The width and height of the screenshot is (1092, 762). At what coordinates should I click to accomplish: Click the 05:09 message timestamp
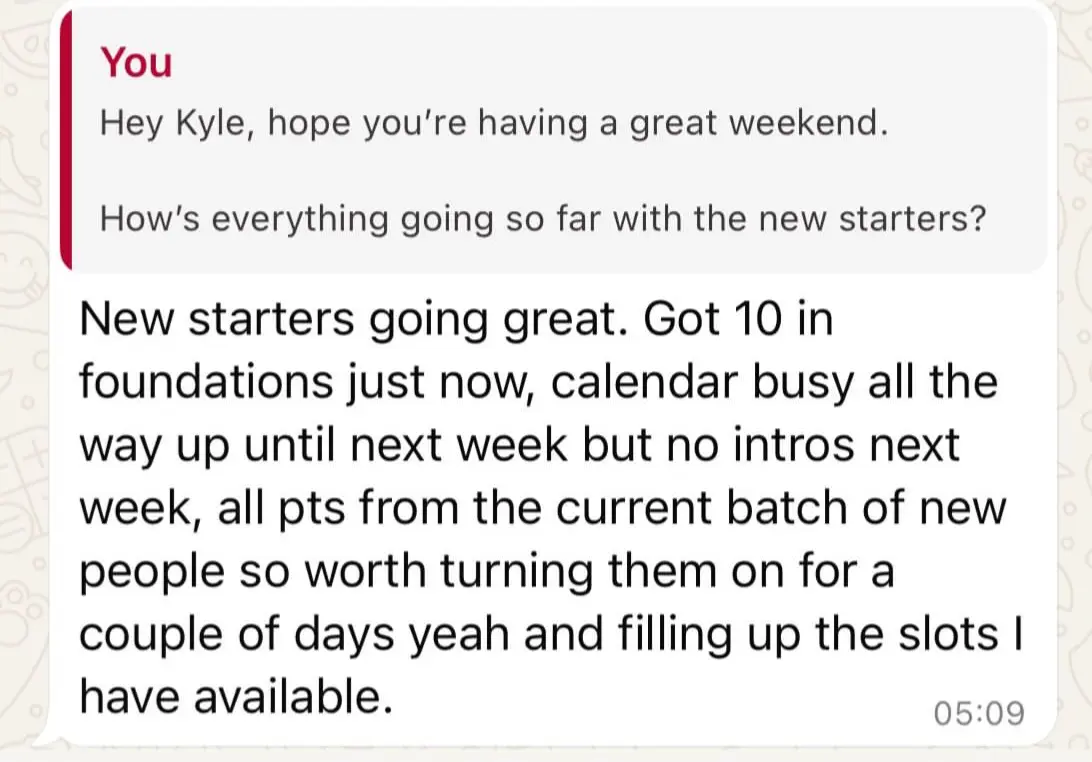pos(979,712)
